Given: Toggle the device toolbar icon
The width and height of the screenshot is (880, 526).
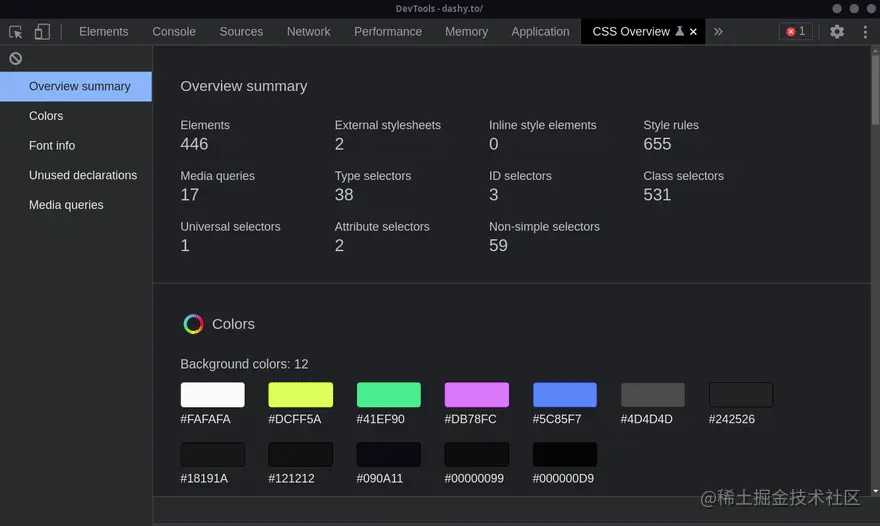Looking at the screenshot, I should [x=42, y=31].
